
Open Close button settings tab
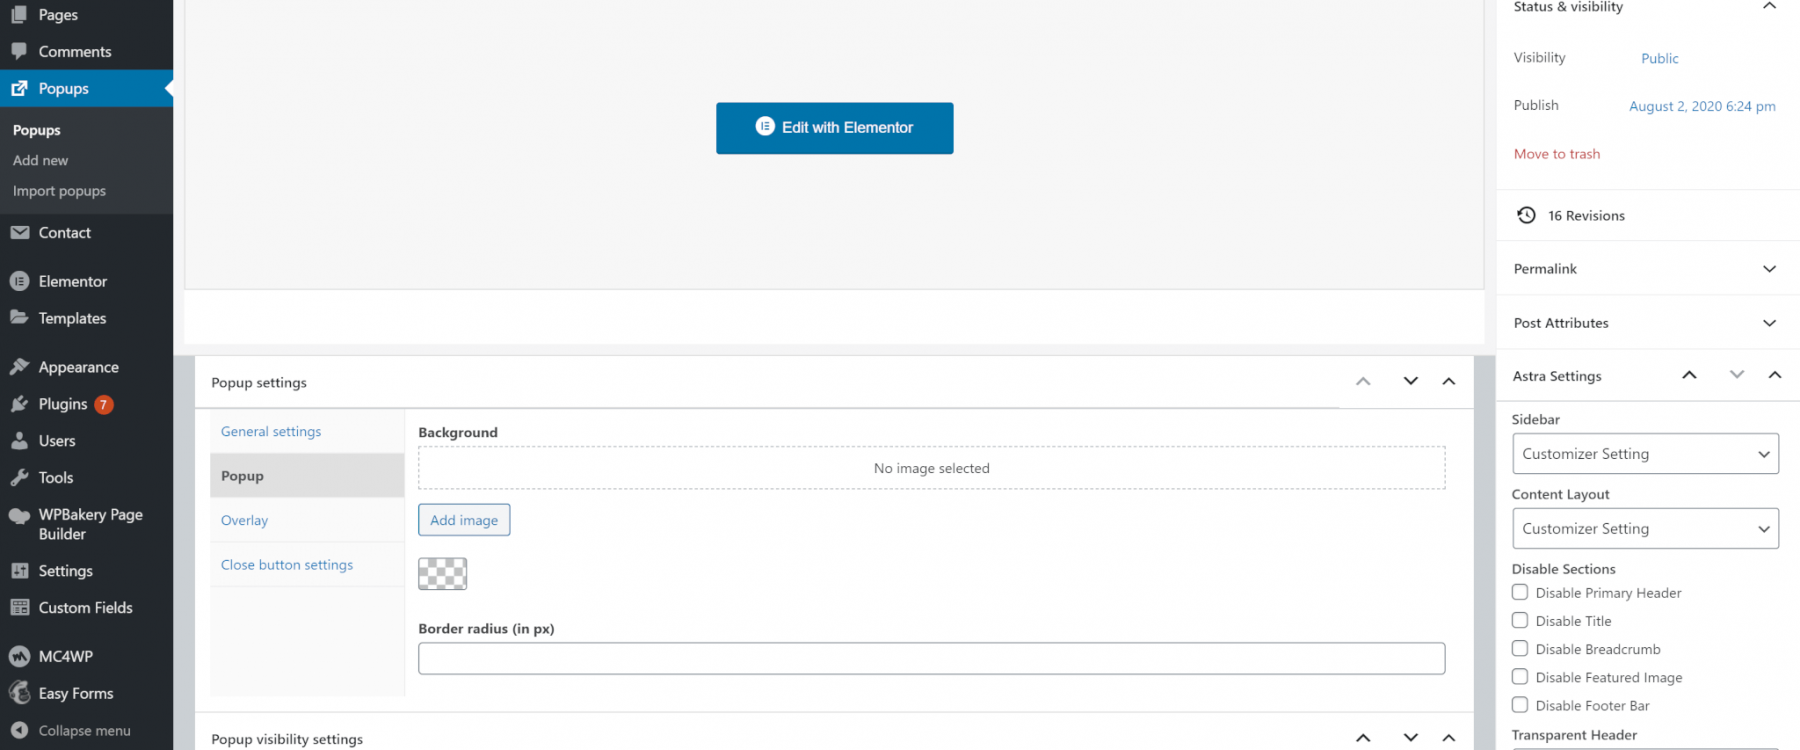point(287,565)
